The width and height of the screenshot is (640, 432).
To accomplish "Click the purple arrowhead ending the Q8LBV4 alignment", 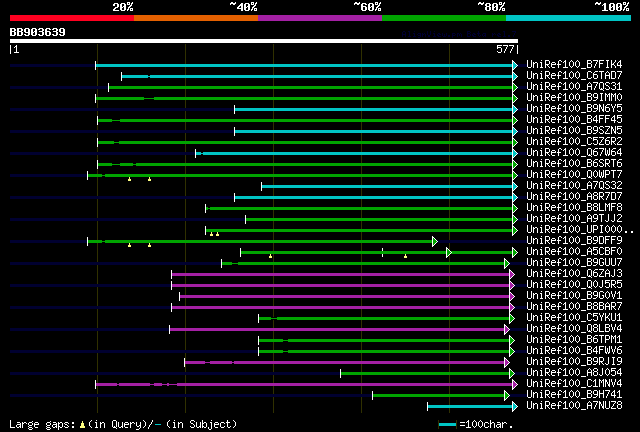I will tap(507, 330).
